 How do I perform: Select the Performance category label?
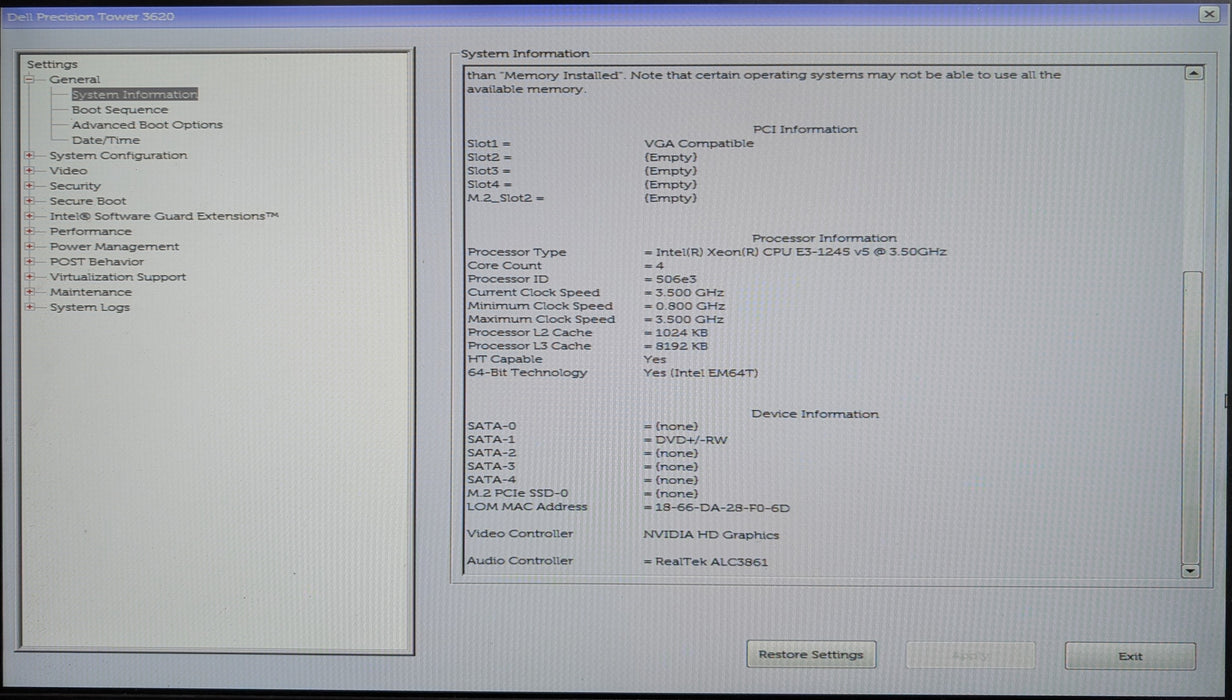point(90,231)
